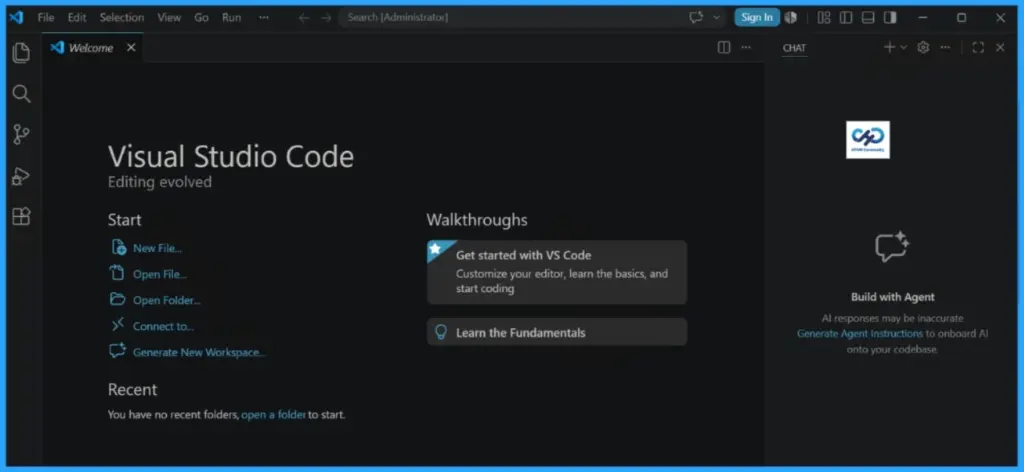Open editor More Actions ellipsis
Image resolution: width=1024 pixels, height=472 pixels.
pos(746,48)
